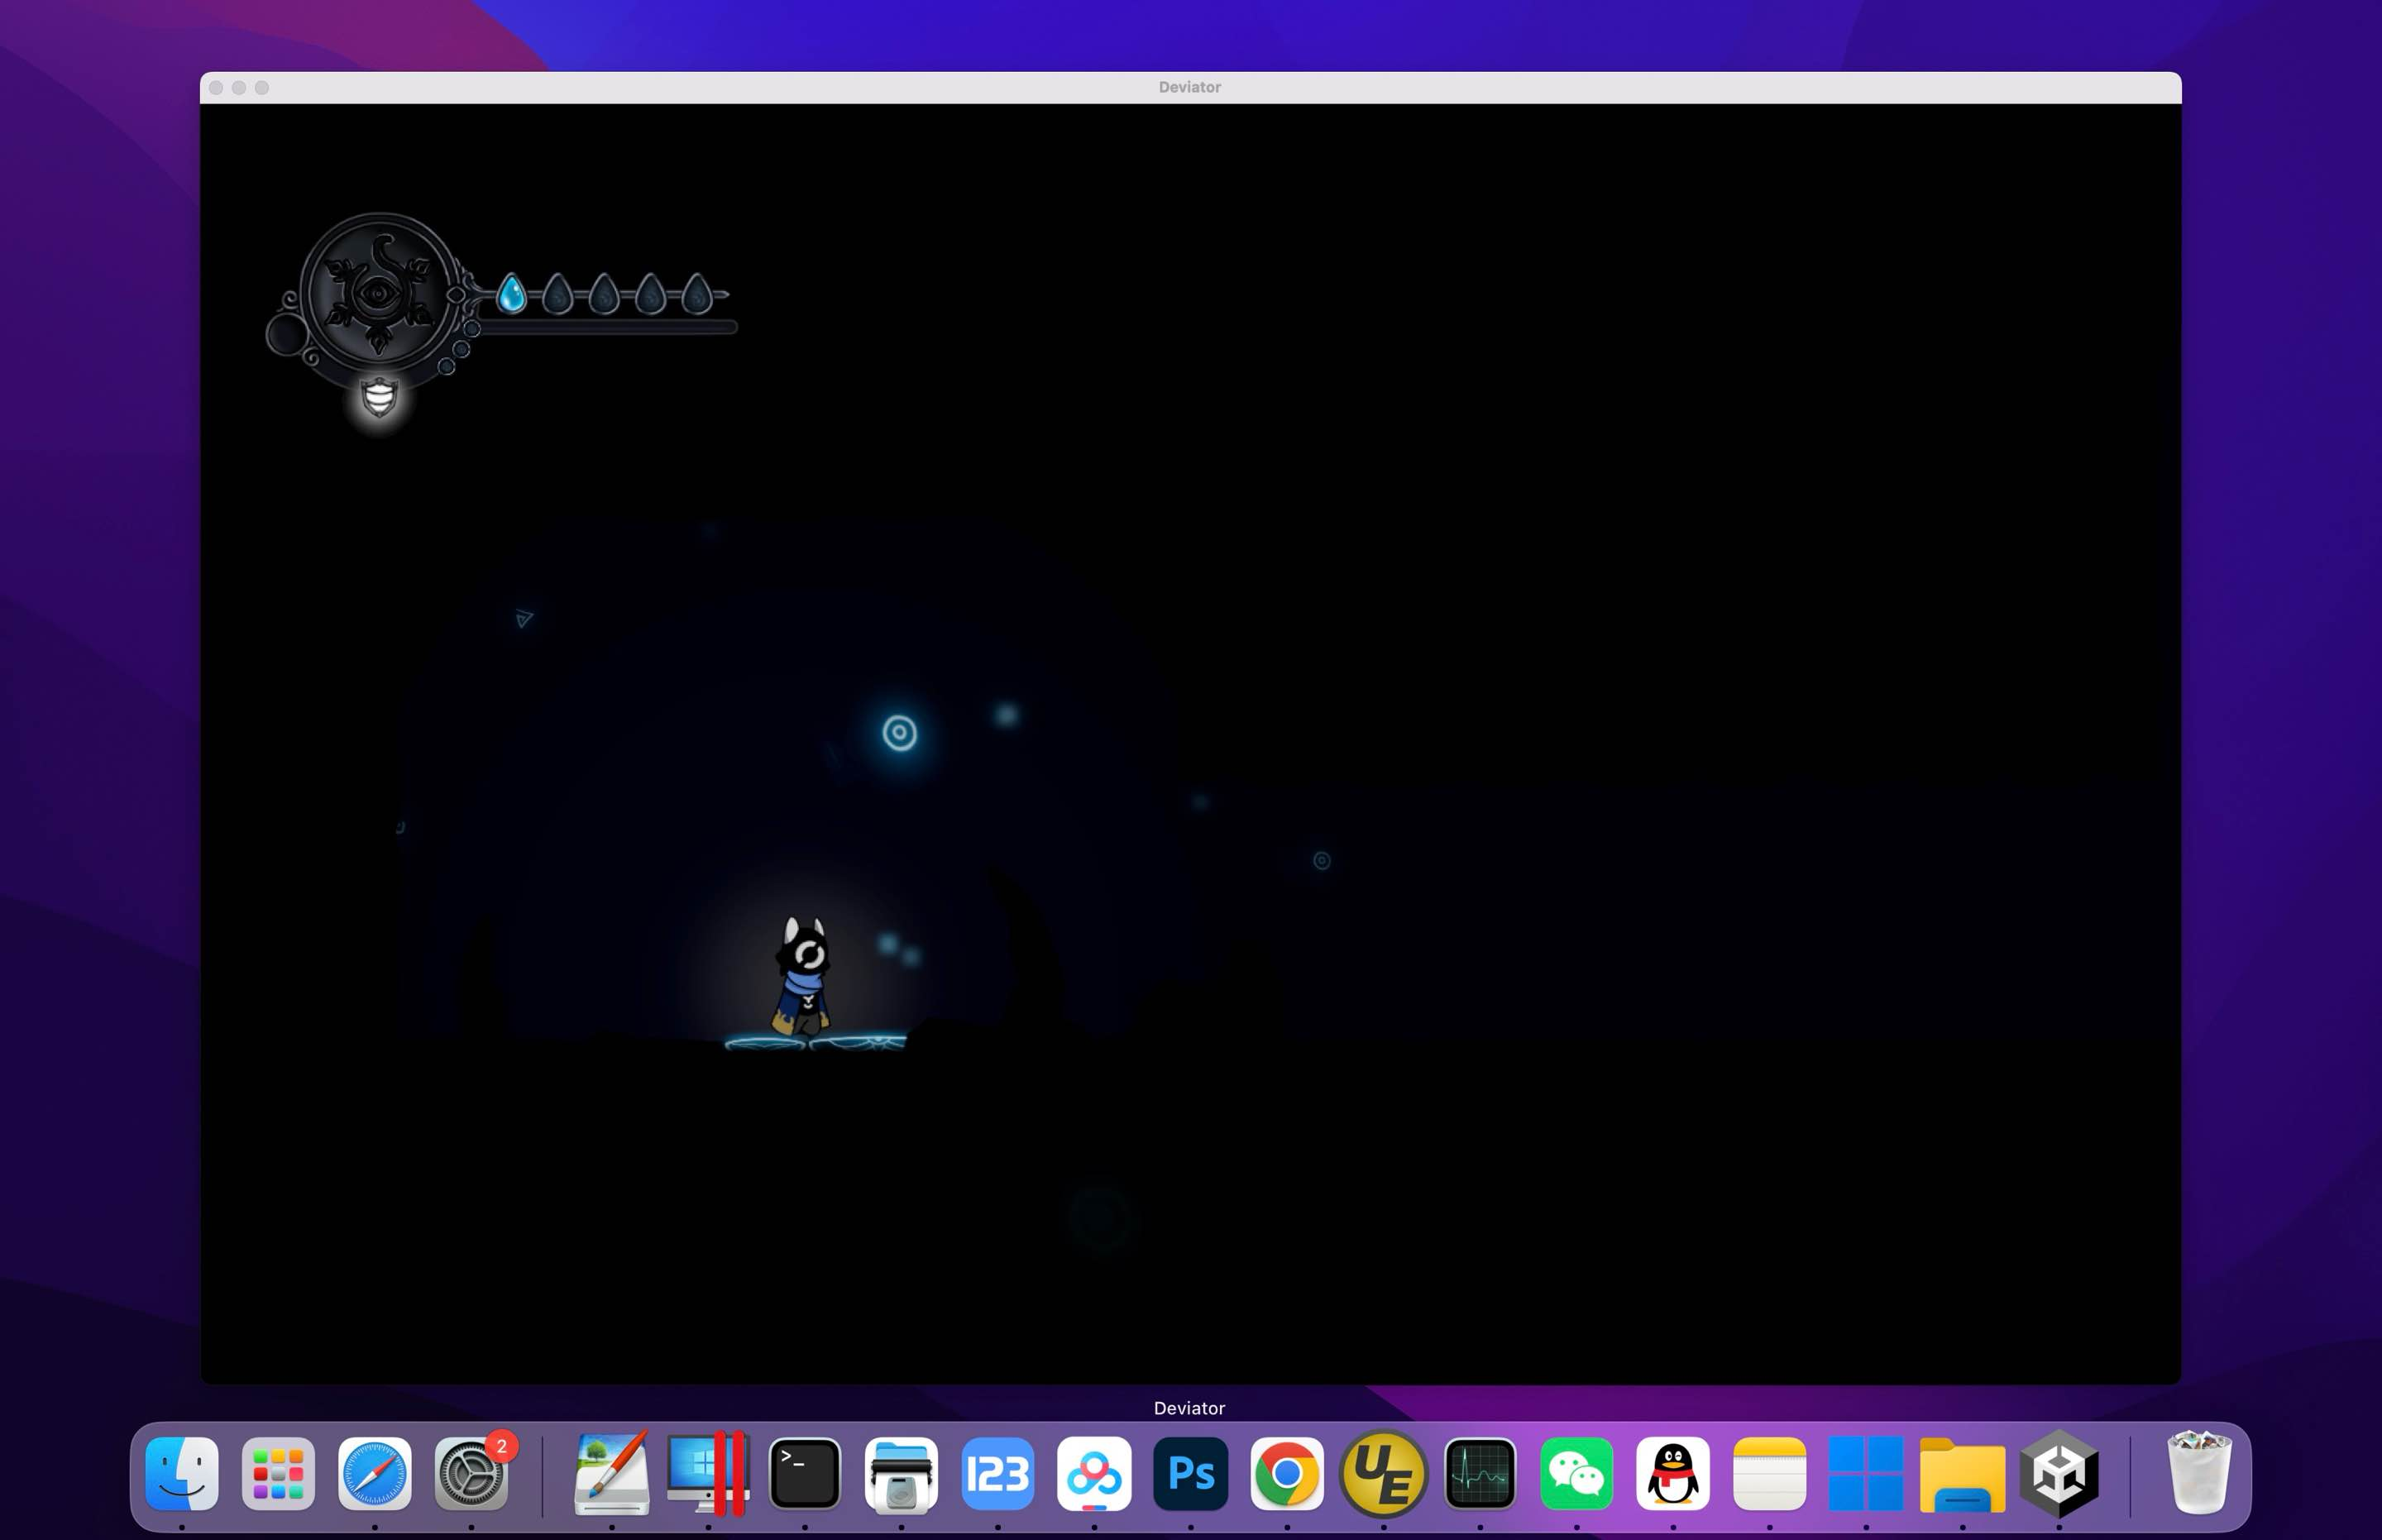Click the Deviator window title bar
Screen dimensions: 2382x1540
(1189, 87)
